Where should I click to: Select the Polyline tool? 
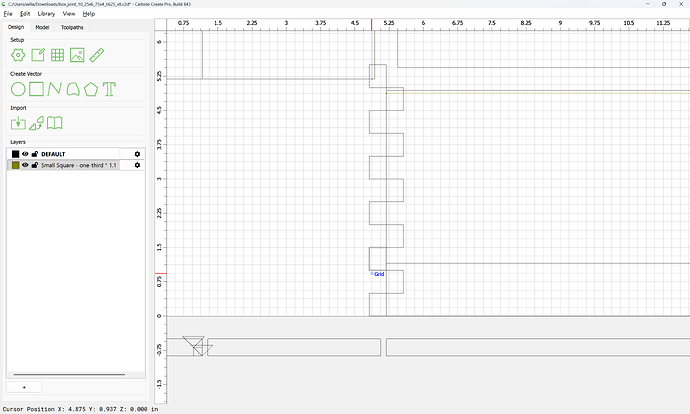coord(55,89)
